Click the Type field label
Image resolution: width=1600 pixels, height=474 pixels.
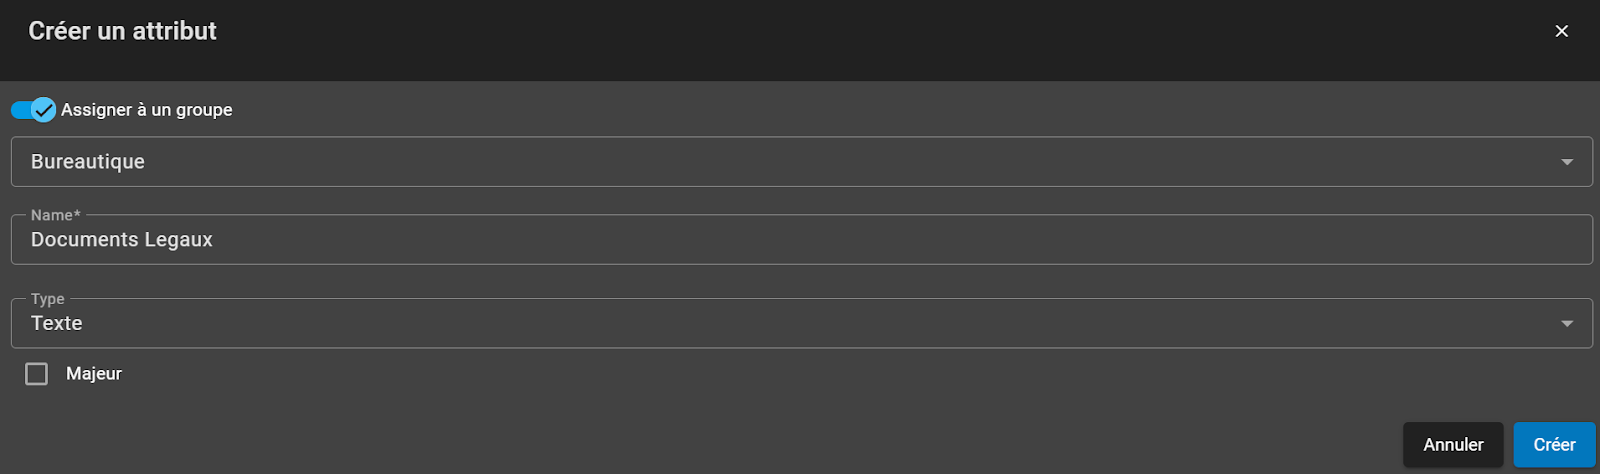(47, 299)
